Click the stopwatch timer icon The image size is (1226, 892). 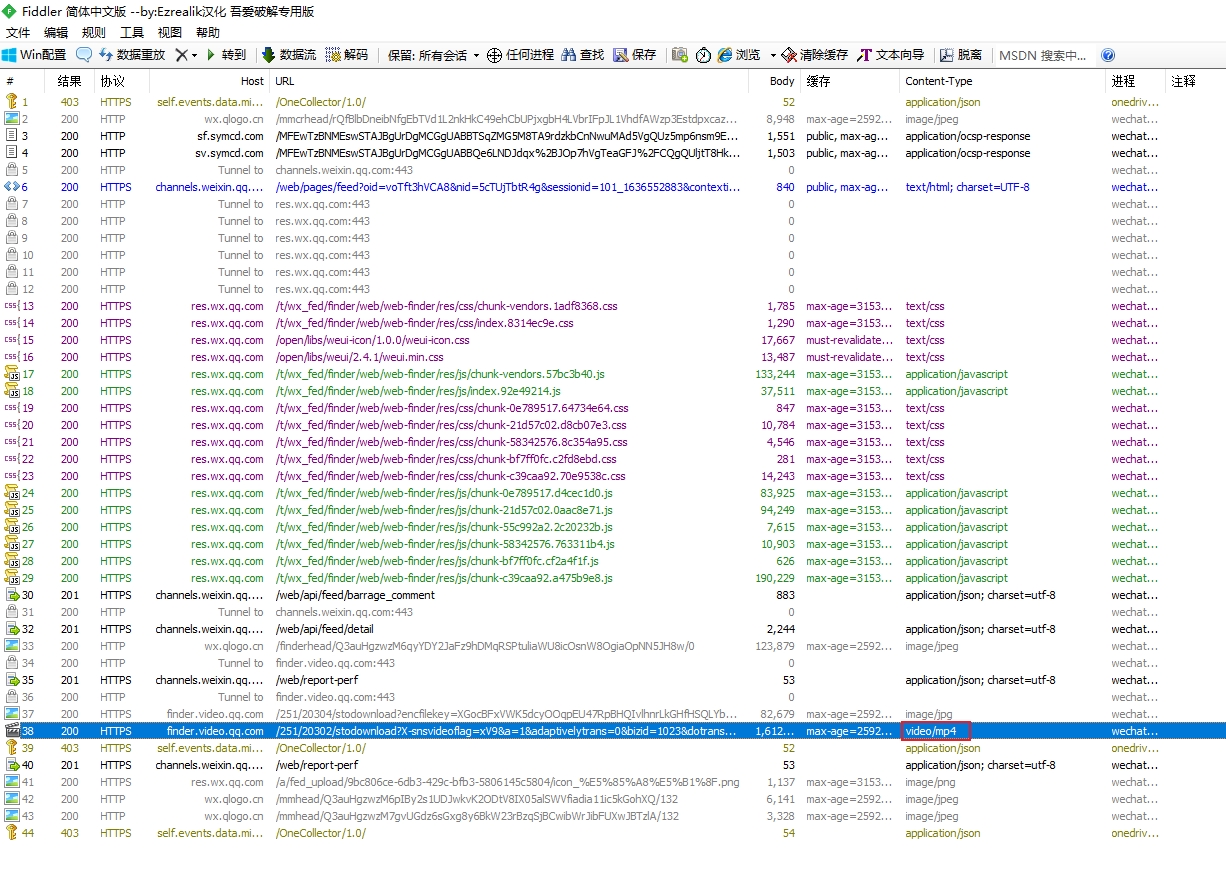click(x=703, y=55)
